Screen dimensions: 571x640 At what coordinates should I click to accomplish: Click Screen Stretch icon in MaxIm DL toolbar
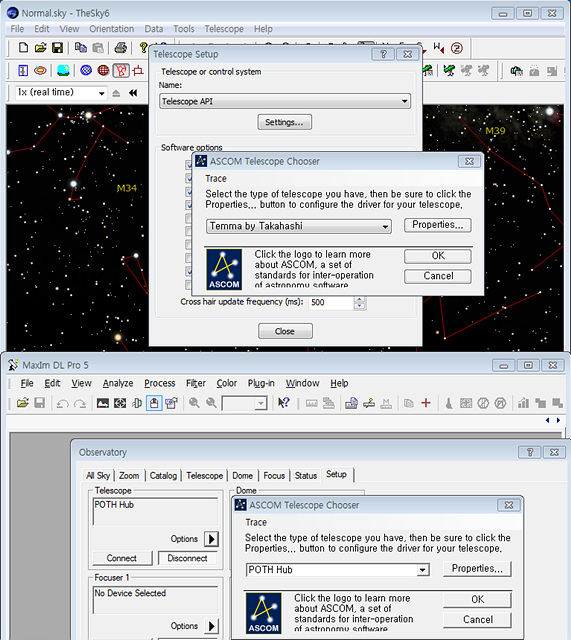pos(102,403)
